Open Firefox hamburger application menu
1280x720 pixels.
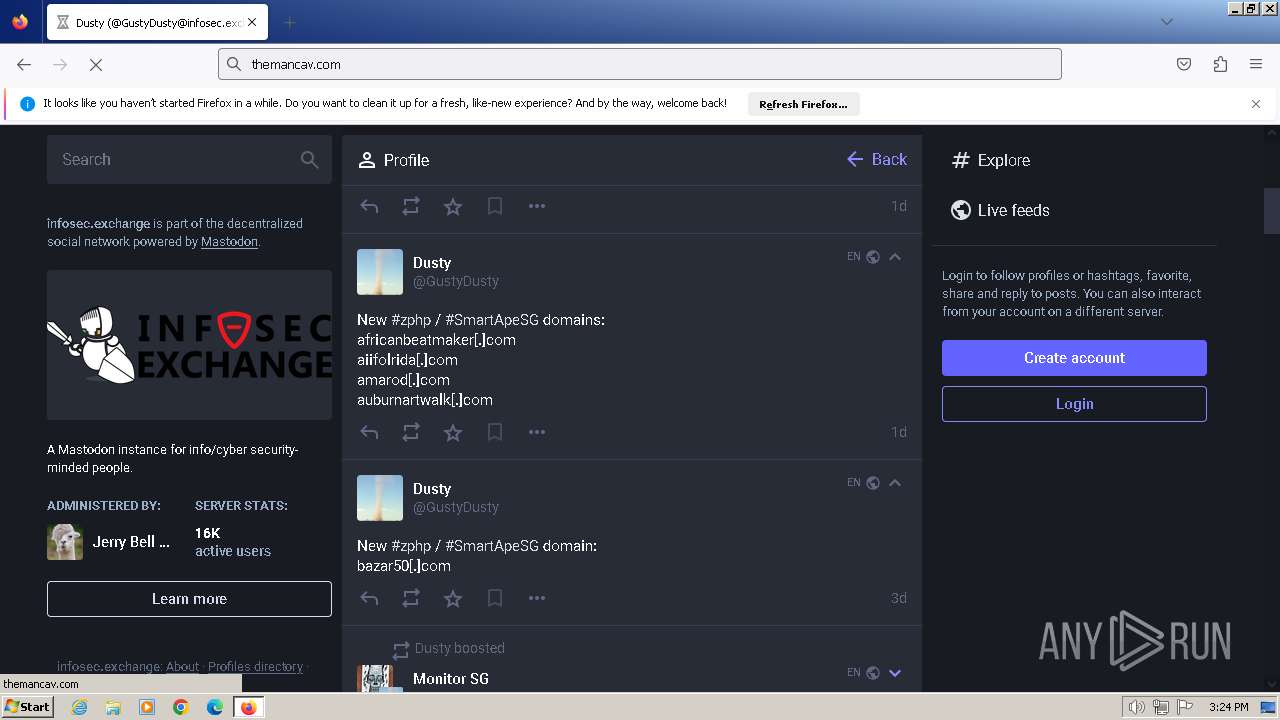[1256, 64]
